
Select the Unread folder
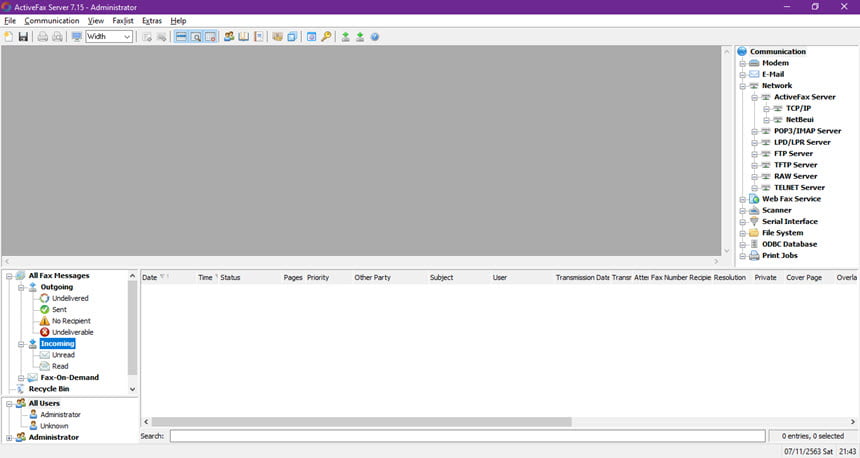(x=63, y=355)
